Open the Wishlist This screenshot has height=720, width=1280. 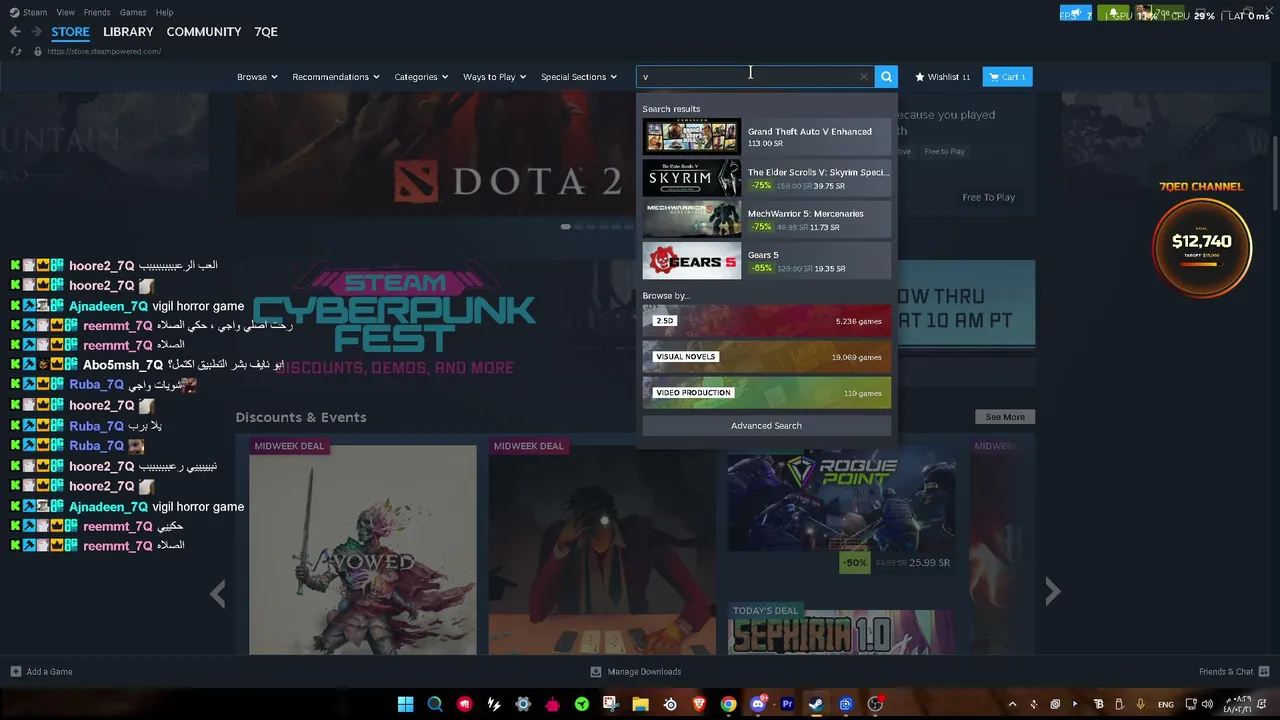[942, 77]
